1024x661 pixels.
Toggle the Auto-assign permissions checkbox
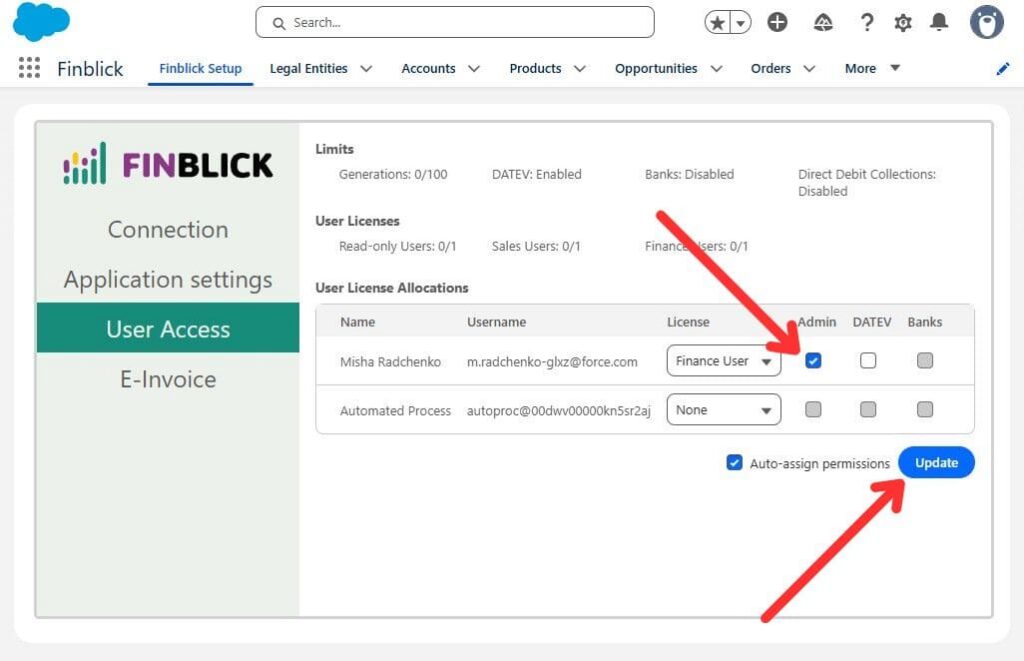point(734,462)
